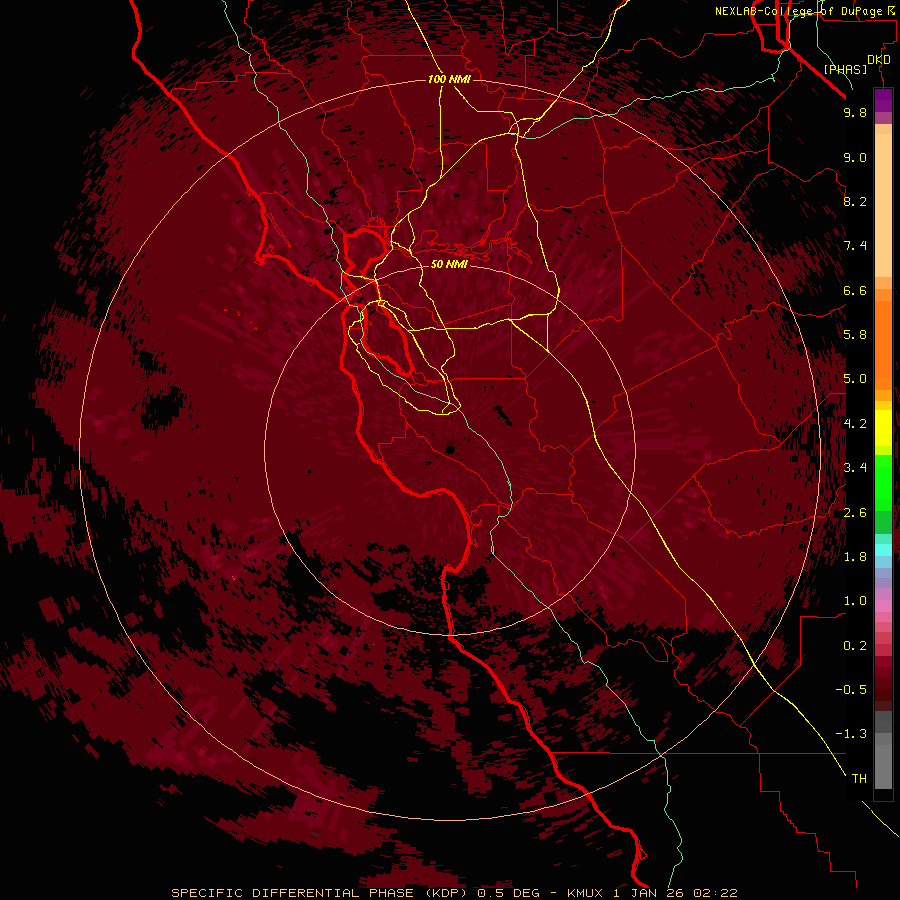Screen dimensions: 900x900
Task: Select the 6.6 scale label
Action: (x=855, y=290)
